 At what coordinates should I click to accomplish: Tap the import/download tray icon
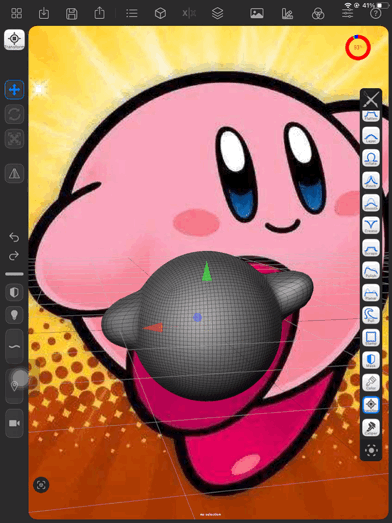coord(44,13)
